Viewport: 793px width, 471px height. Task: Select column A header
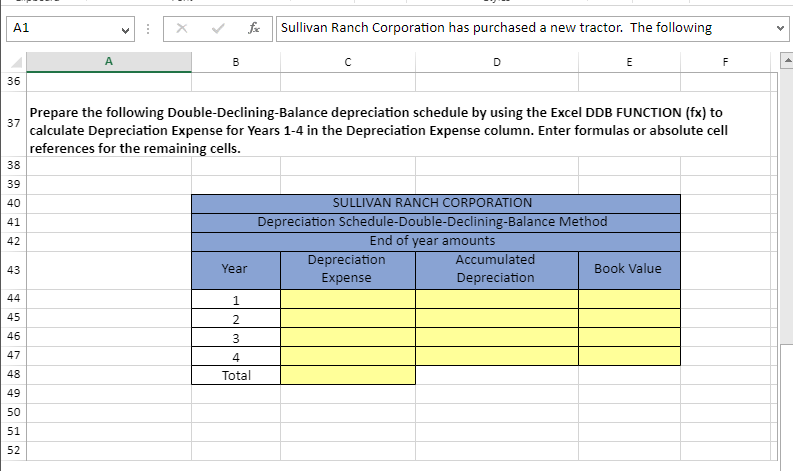click(109, 62)
